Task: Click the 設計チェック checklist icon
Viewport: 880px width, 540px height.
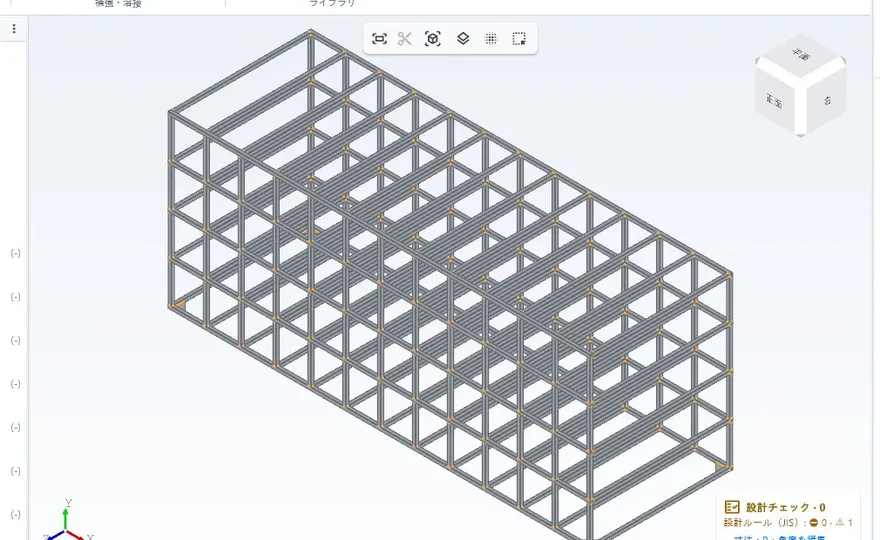Action: point(732,507)
